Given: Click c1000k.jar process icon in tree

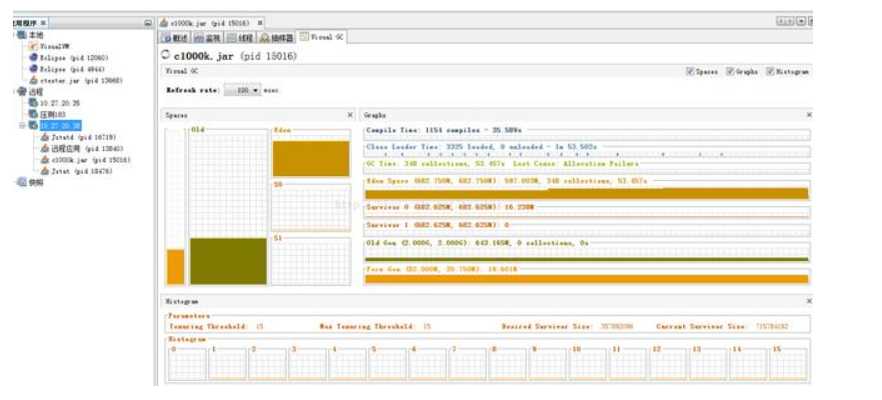Looking at the screenshot, I should pos(45,160).
